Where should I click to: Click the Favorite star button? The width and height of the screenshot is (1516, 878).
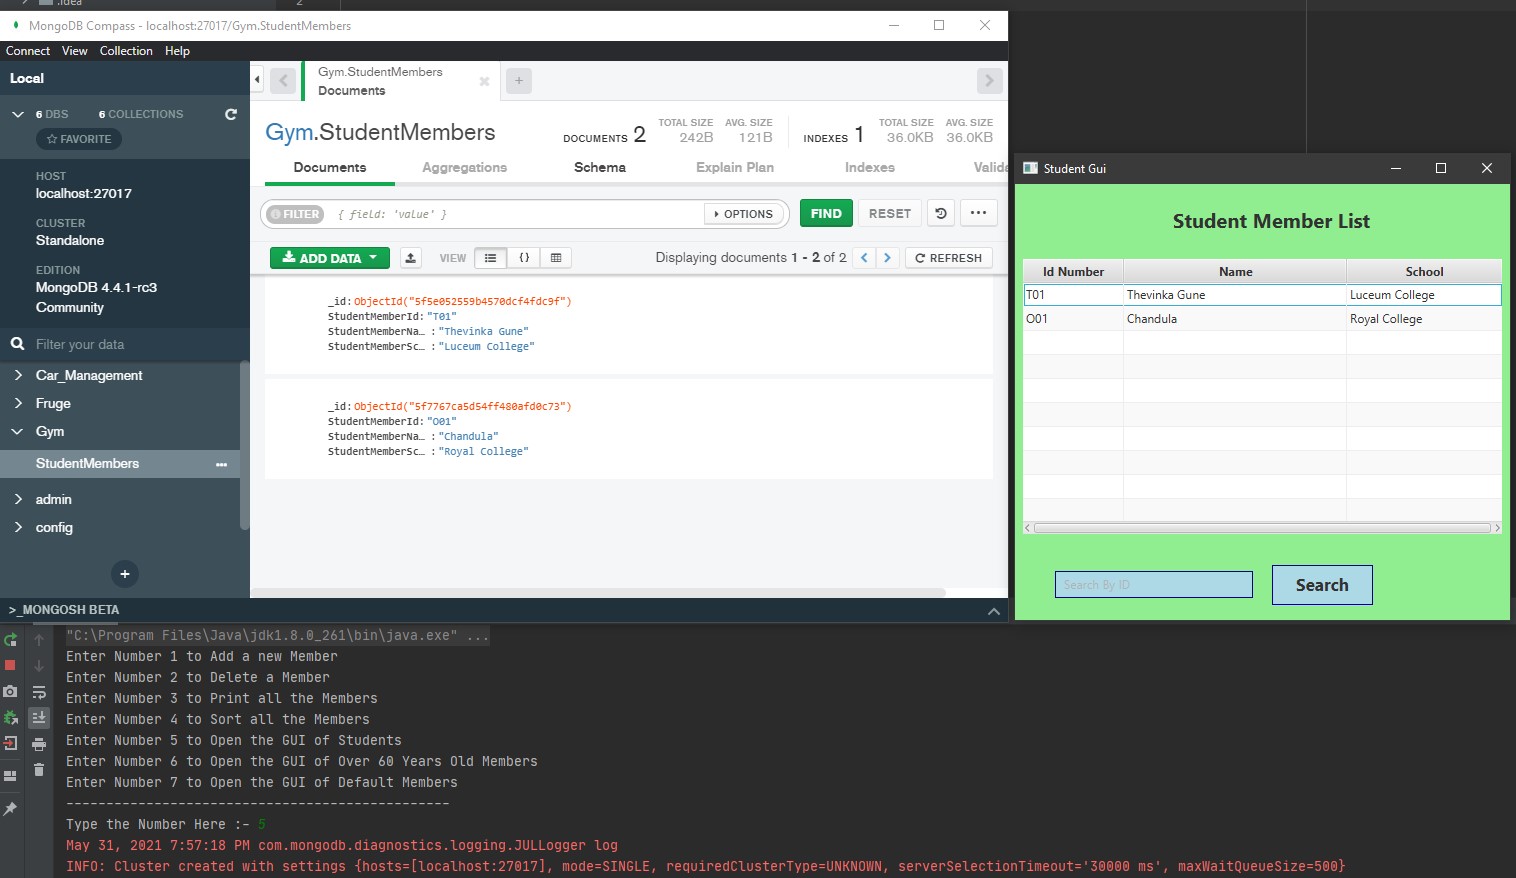click(79, 139)
